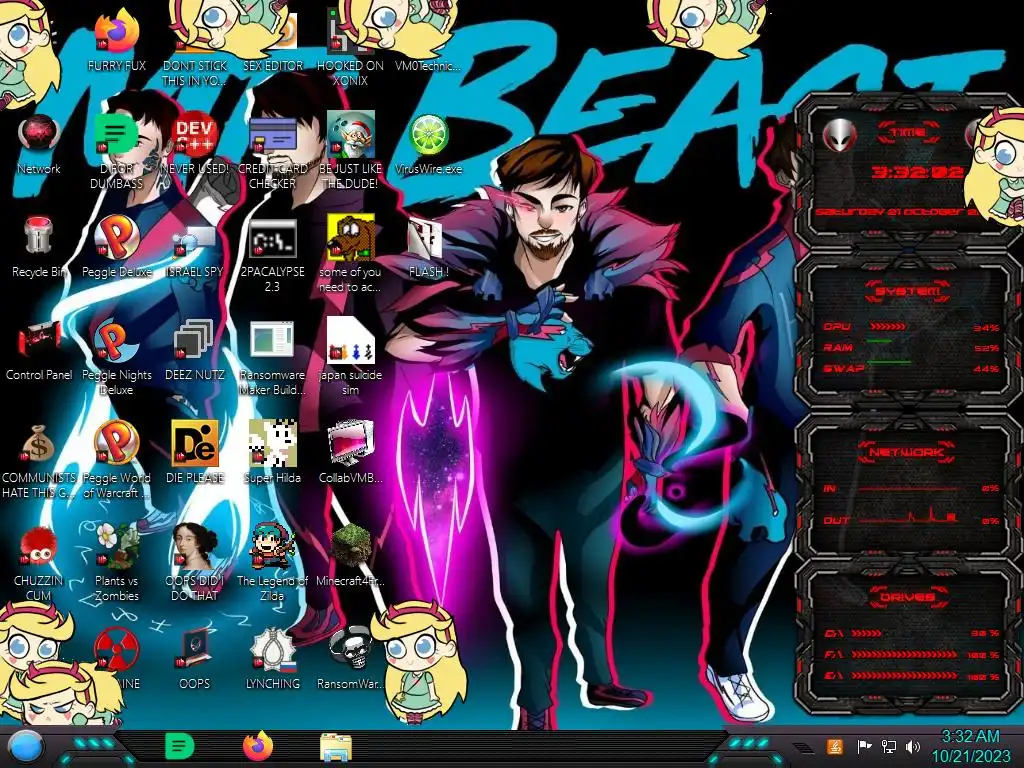Click the Start orb button

(x=25, y=746)
